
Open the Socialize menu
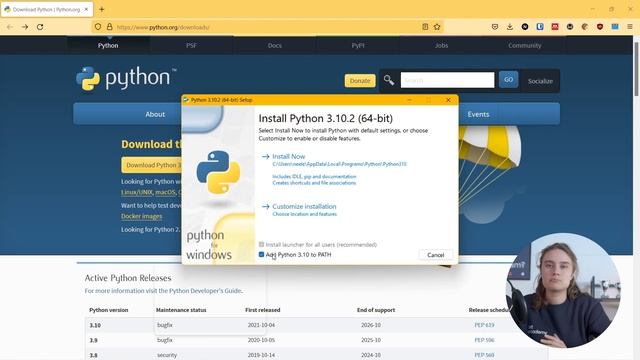point(540,81)
